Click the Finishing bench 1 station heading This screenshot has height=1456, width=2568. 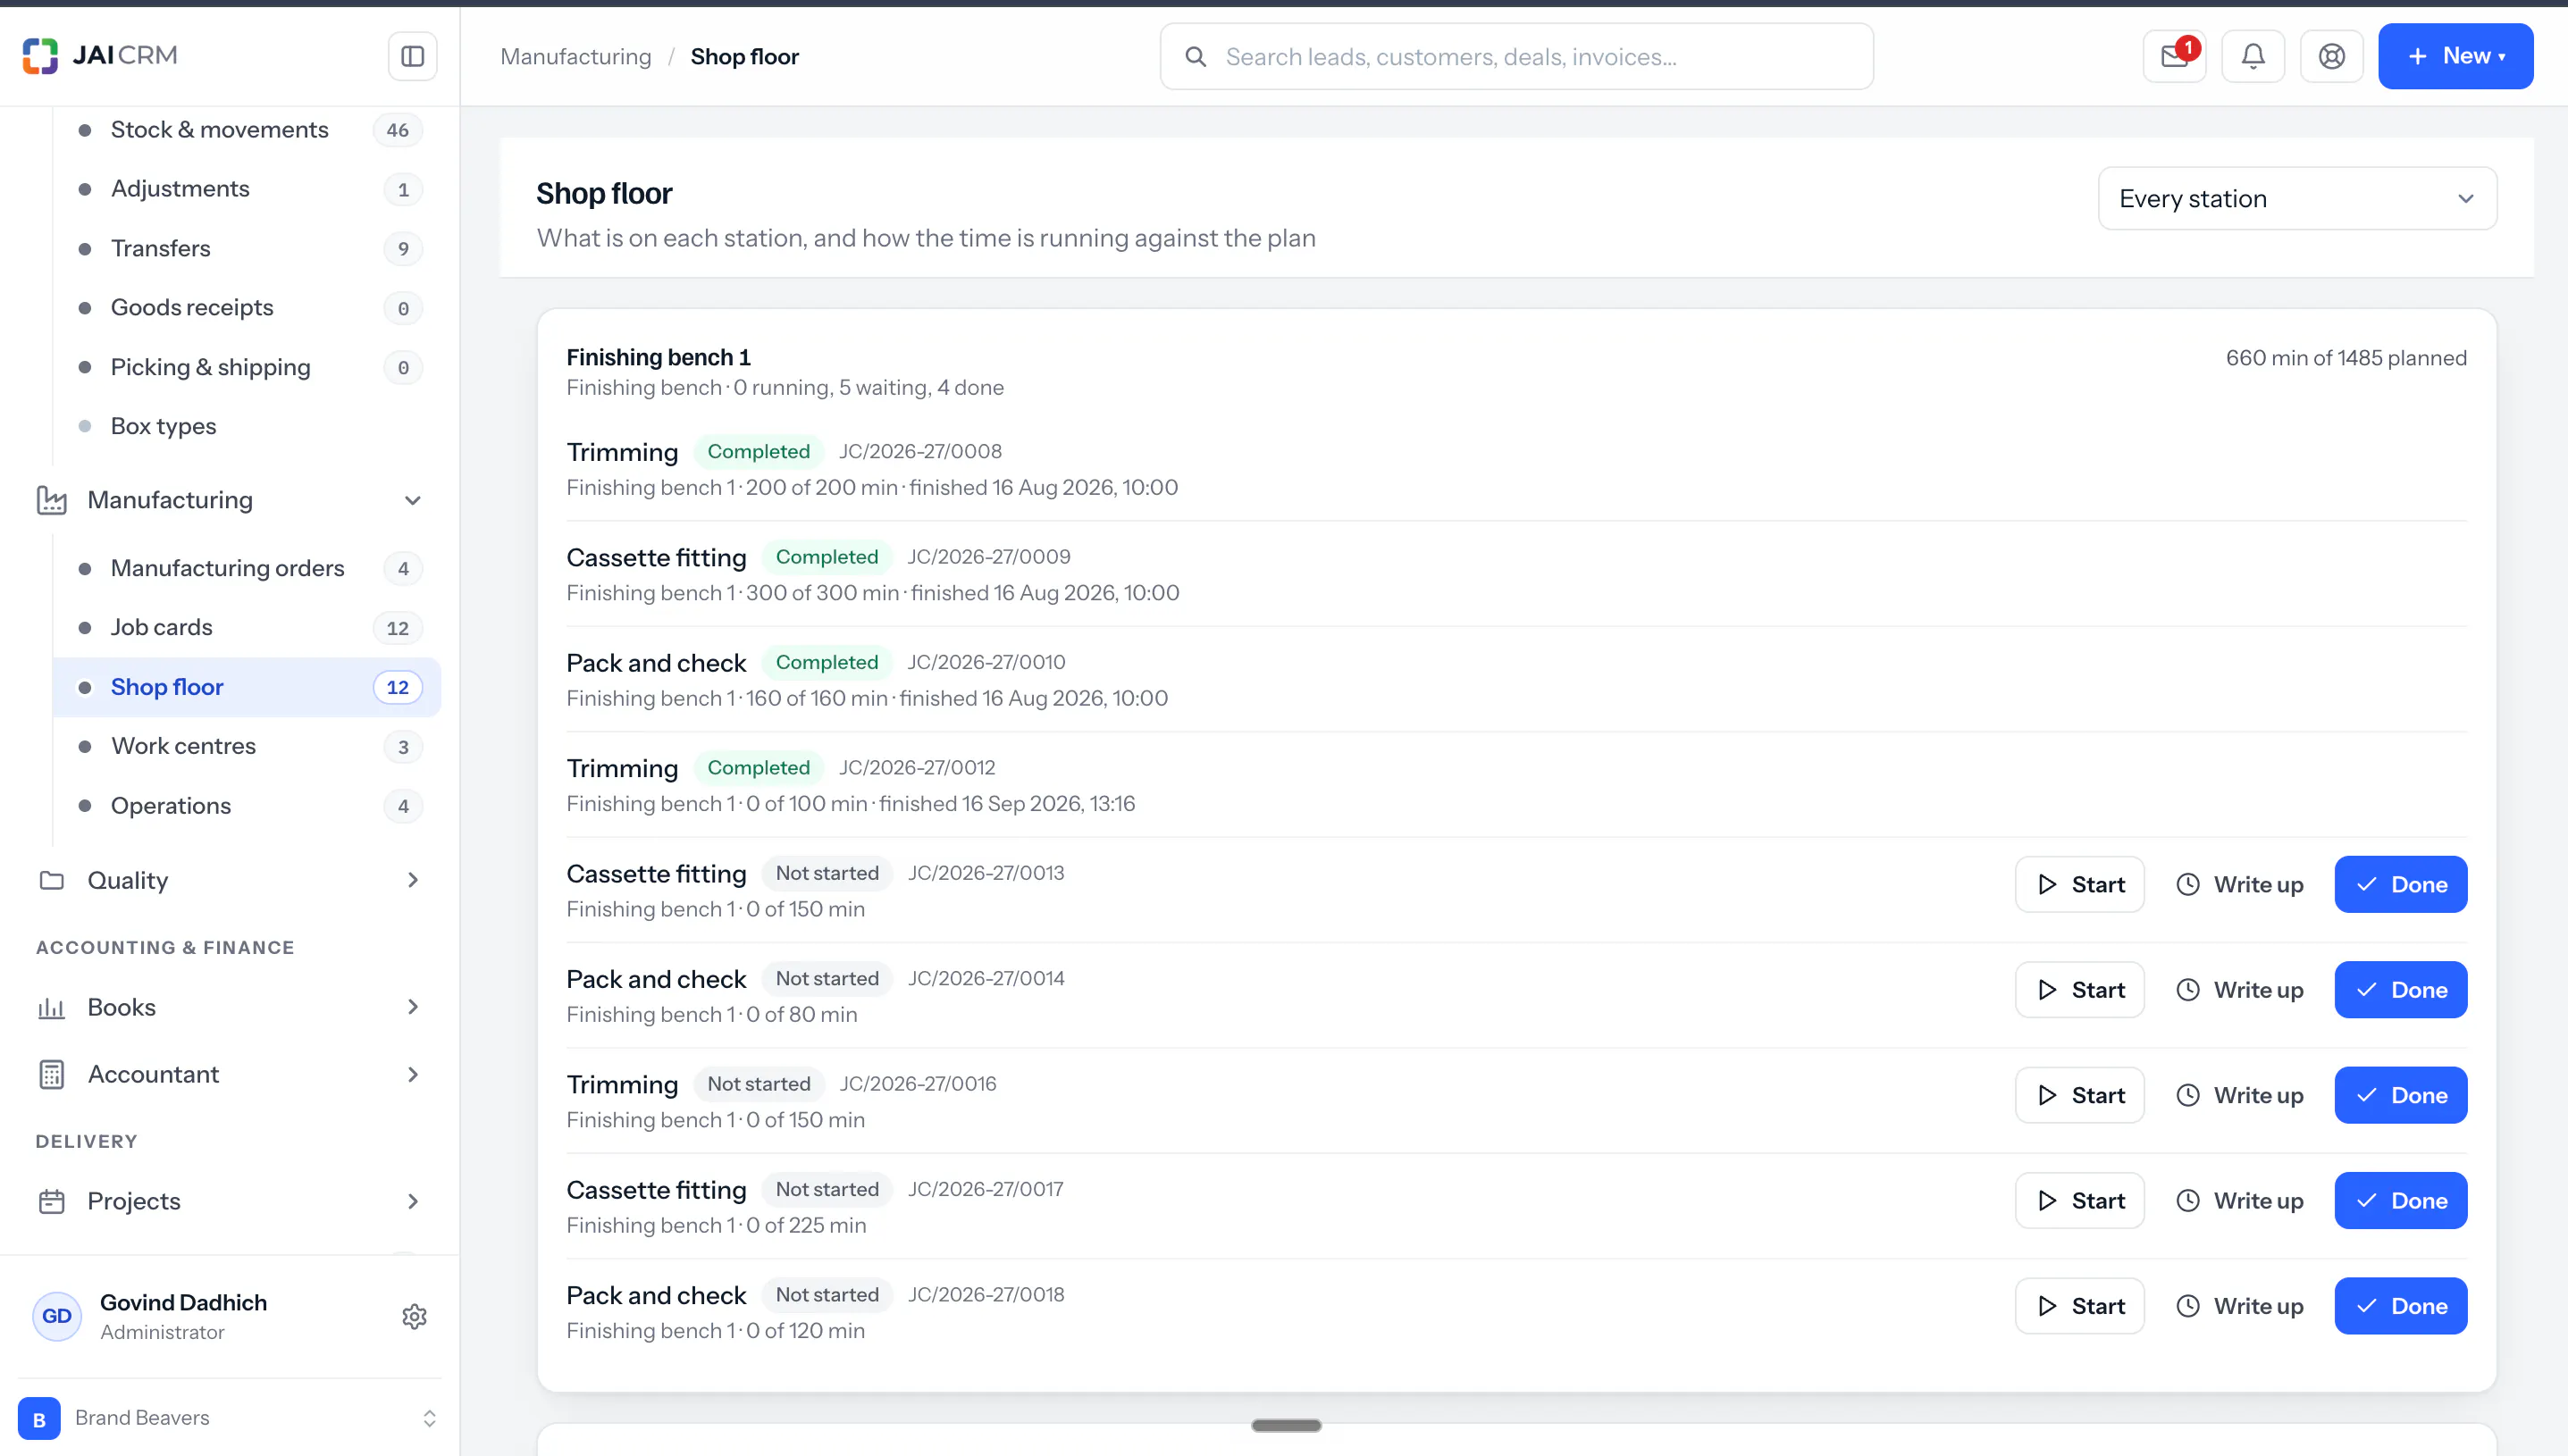(658, 357)
